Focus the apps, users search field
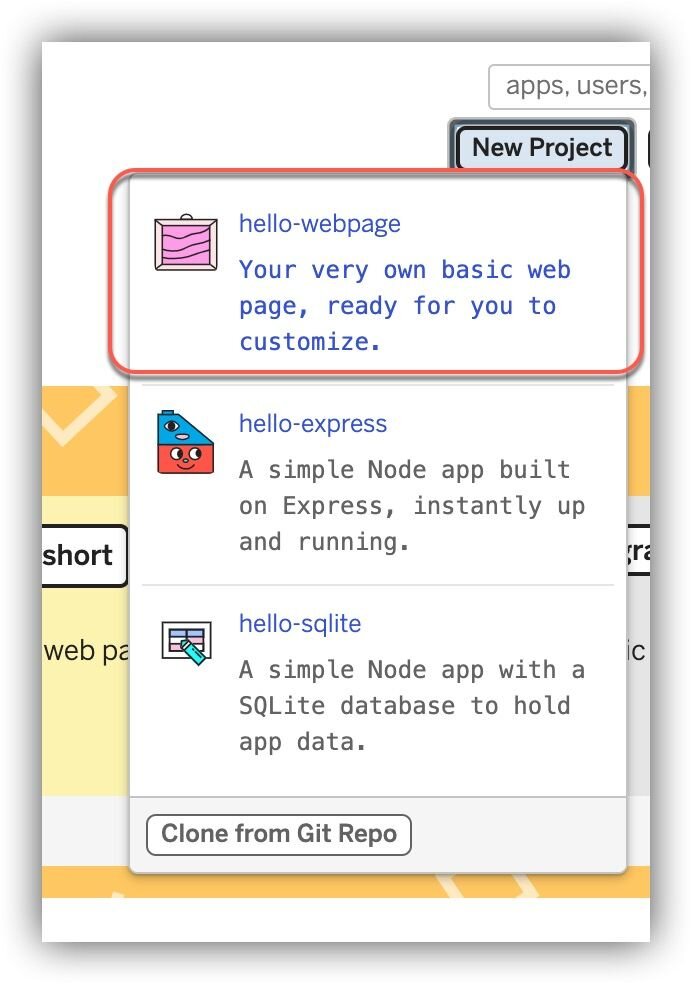696x990 pixels. (x=570, y=86)
